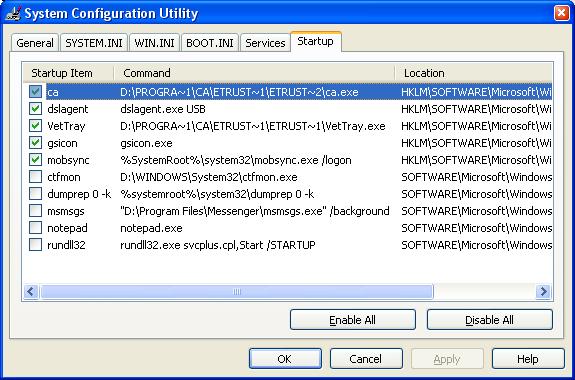
Task: Disable the gsicon startup checkbox
Action: pos(36,143)
